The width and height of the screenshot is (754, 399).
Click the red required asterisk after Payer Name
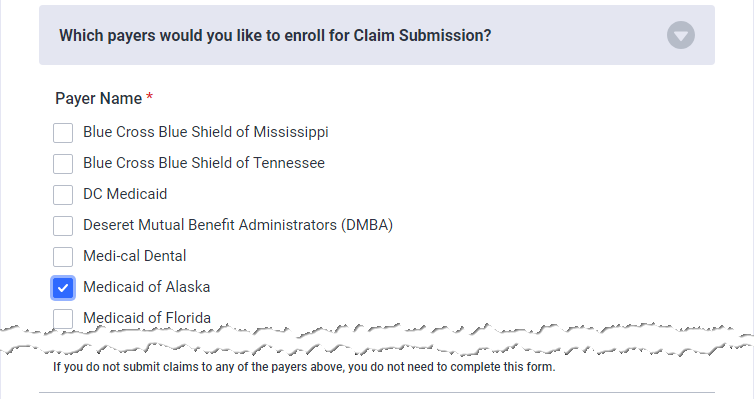(150, 96)
